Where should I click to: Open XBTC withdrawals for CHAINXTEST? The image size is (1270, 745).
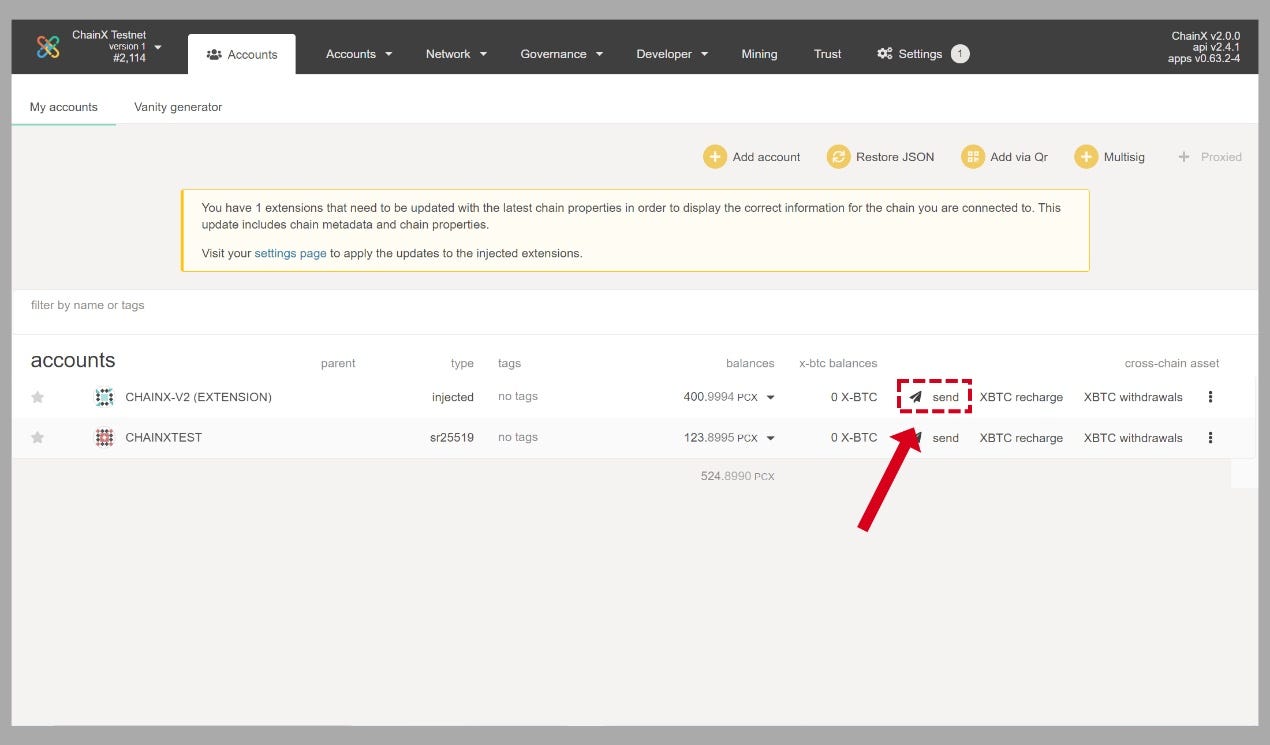tap(1133, 437)
